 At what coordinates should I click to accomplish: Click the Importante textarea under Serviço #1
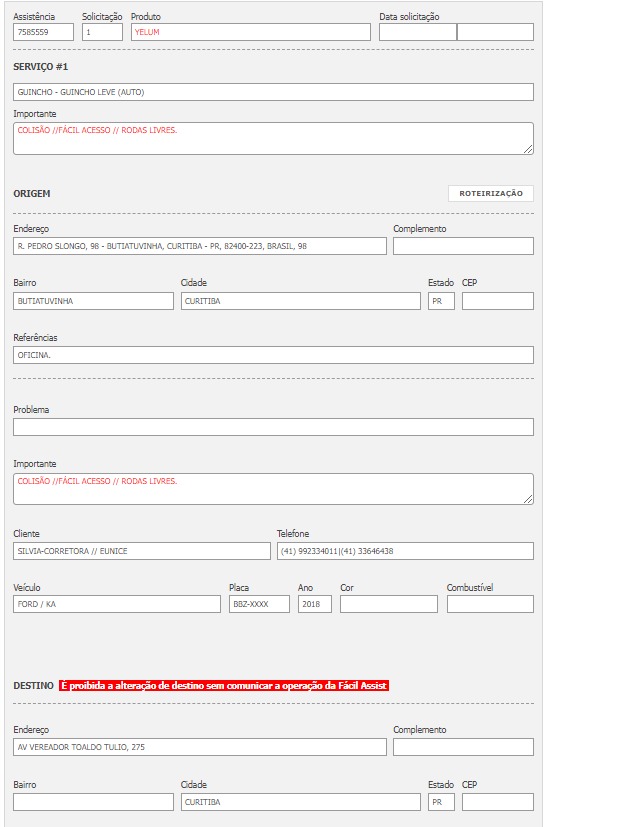click(x=273, y=139)
